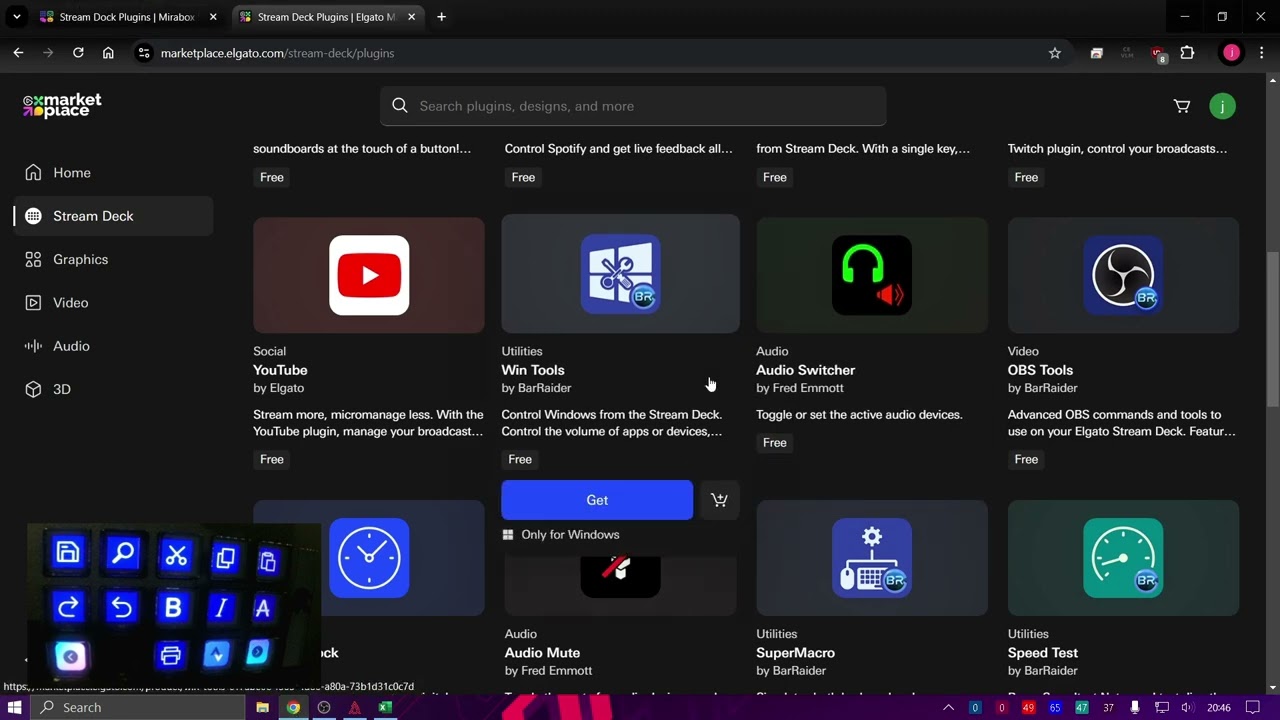
Task: Focus the Search plugins, designs field
Action: (x=633, y=106)
